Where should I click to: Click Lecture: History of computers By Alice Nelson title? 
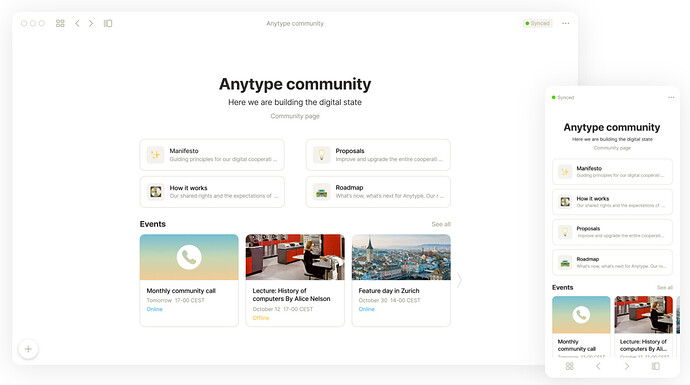291,295
